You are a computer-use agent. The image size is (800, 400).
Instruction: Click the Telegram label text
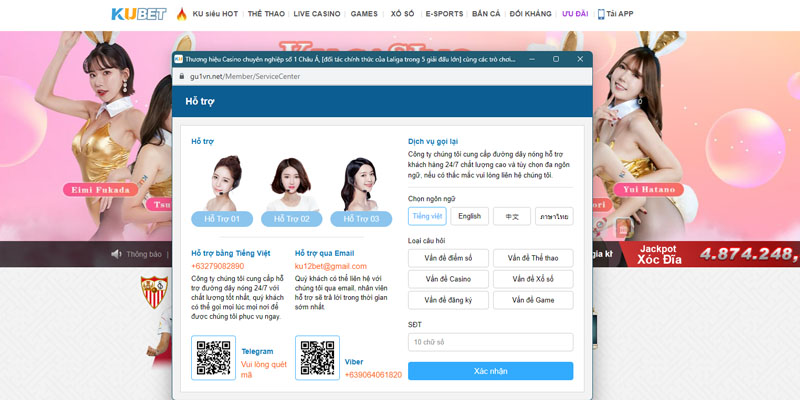click(x=258, y=352)
